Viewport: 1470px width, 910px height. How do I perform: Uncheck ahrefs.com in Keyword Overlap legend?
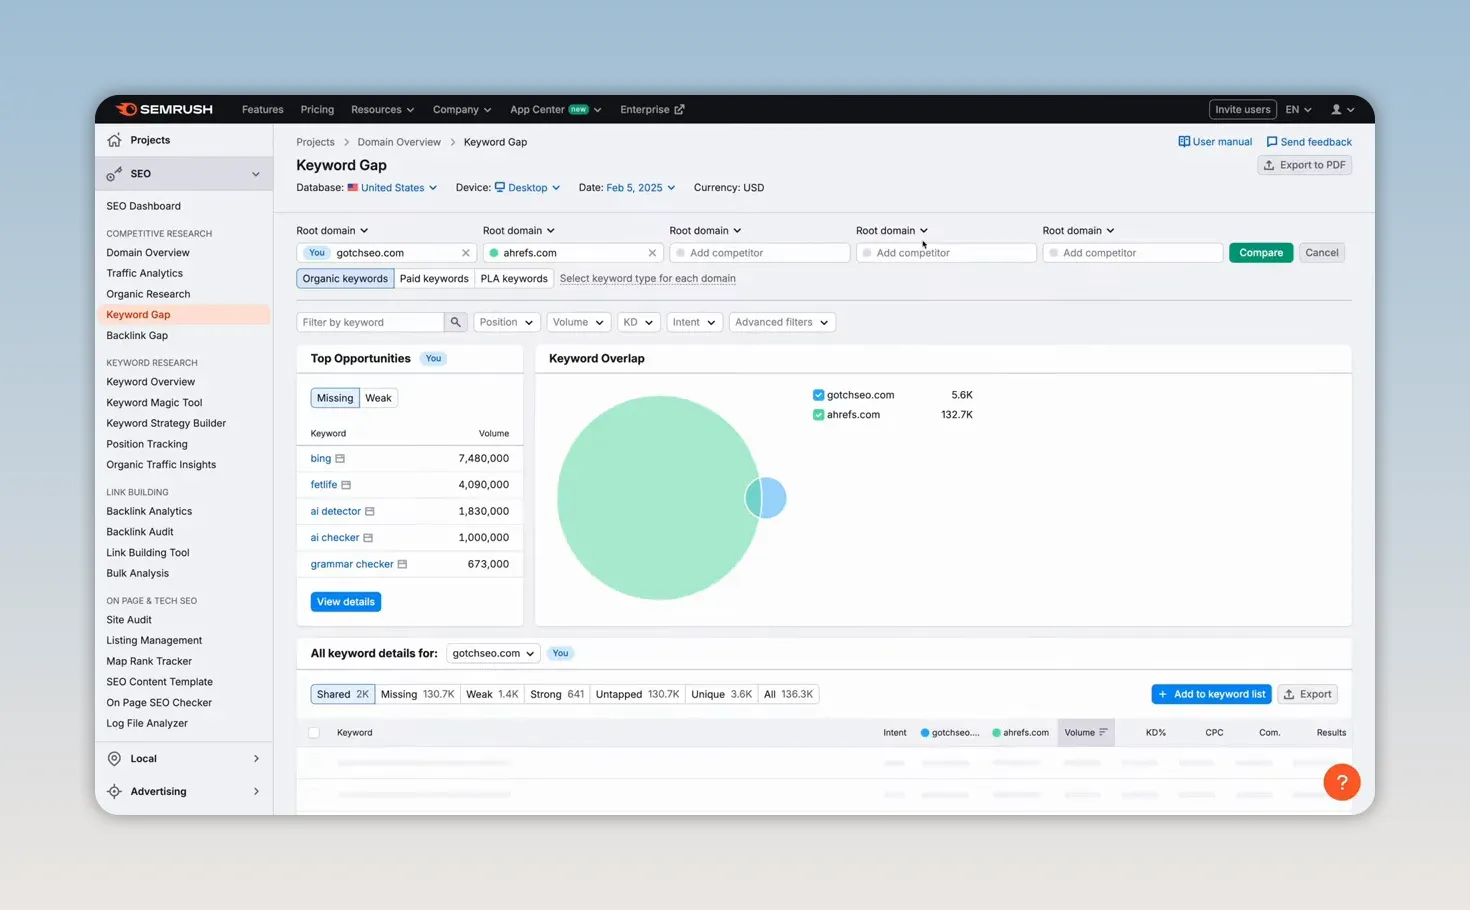pyautogui.click(x=819, y=415)
